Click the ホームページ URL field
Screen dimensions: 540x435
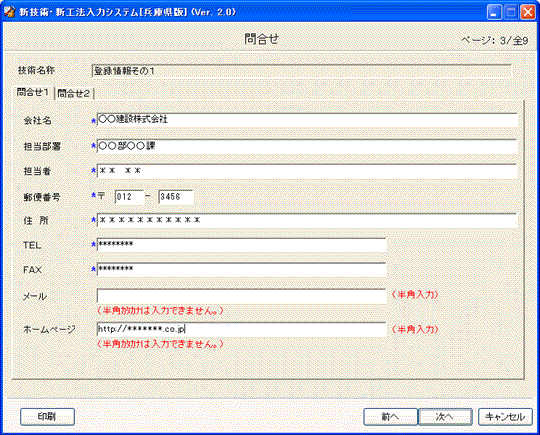pyautogui.click(x=241, y=329)
